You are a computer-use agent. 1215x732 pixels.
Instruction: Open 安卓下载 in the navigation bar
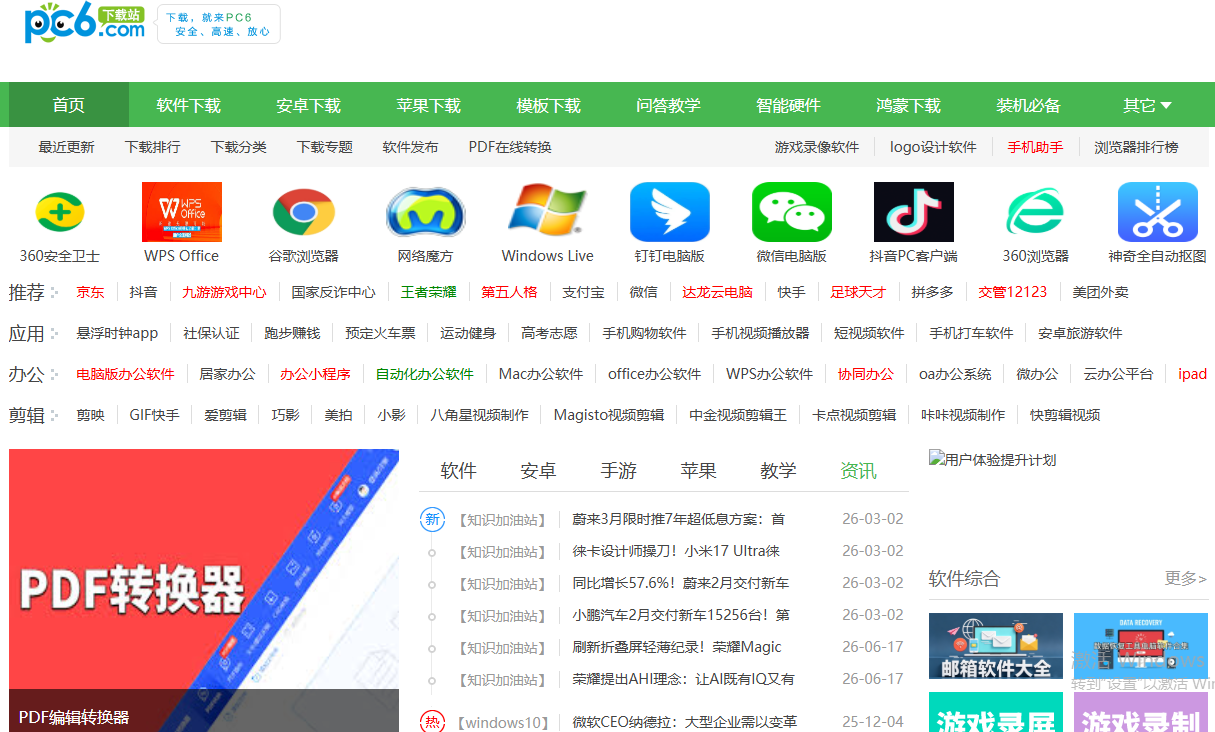coord(309,105)
